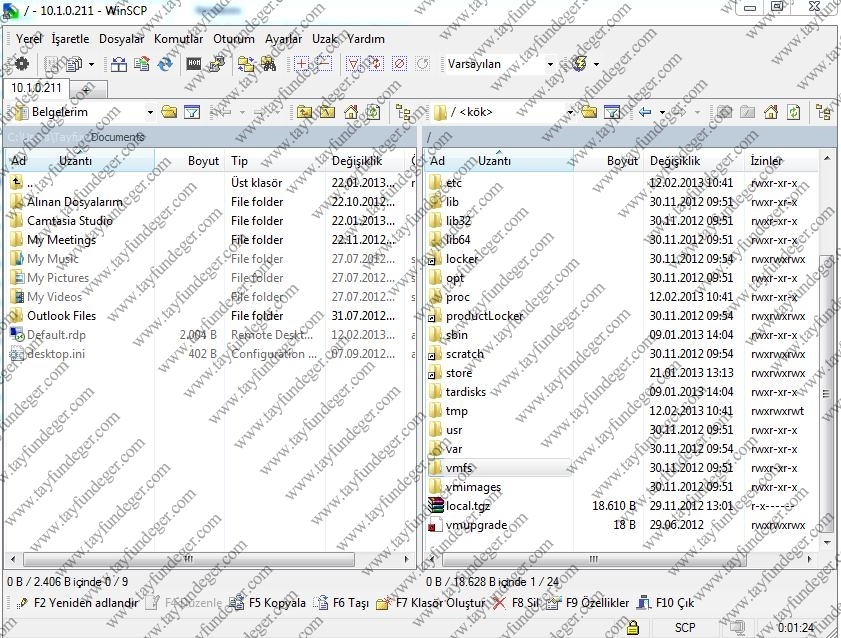Click F5 Kopyala button
Screen dimensions: 841x638
[x=267, y=603]
